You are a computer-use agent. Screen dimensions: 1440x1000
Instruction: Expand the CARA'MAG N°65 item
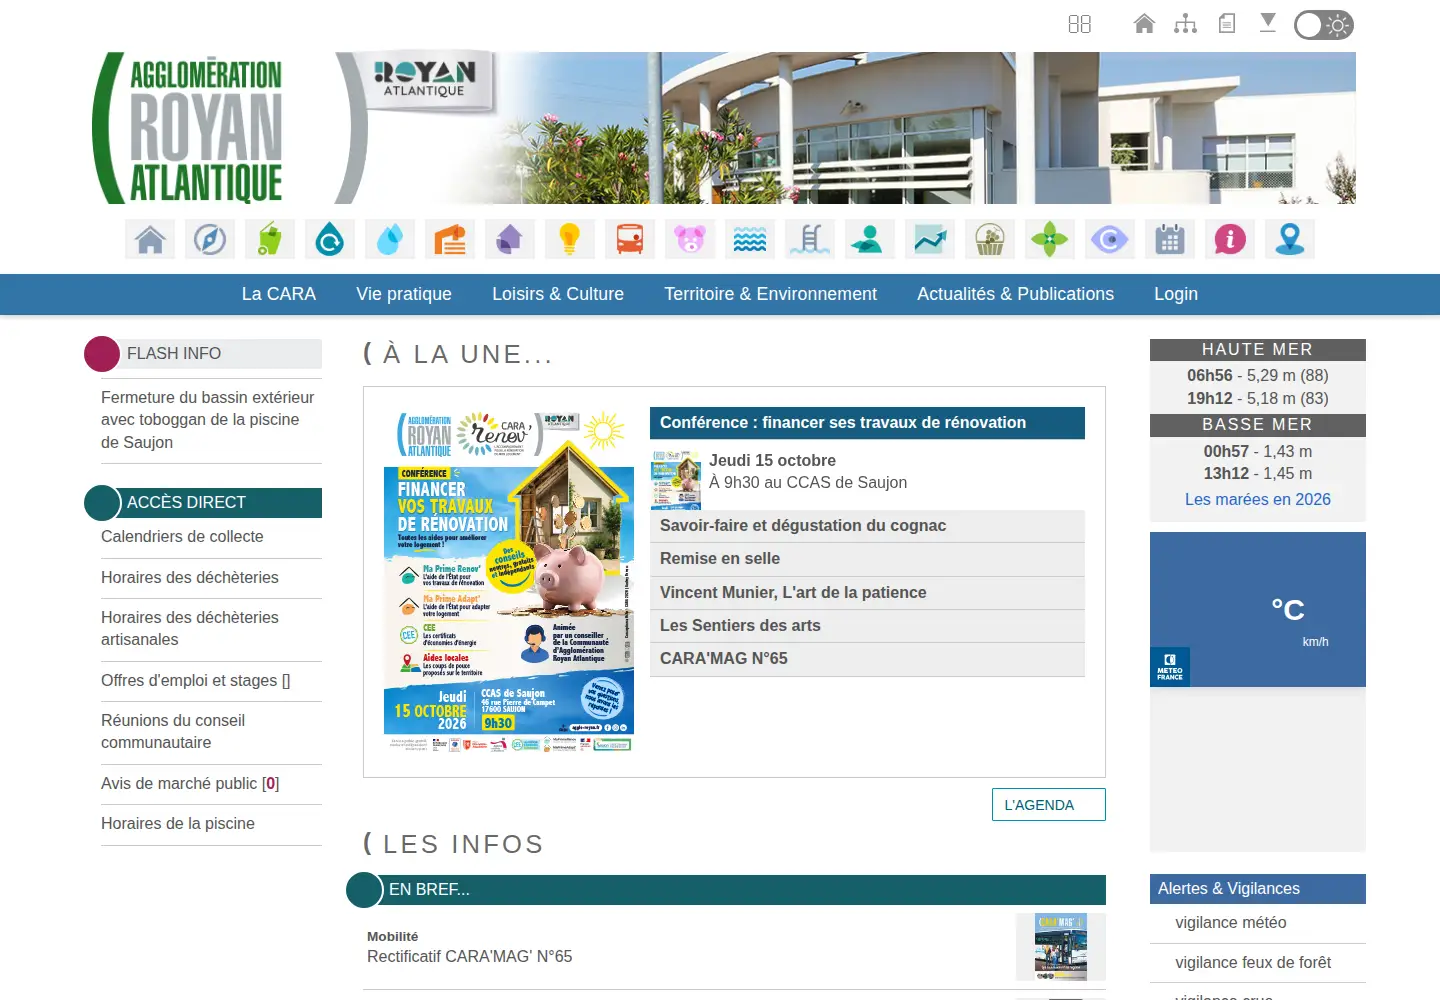click(x=867, y=659)
